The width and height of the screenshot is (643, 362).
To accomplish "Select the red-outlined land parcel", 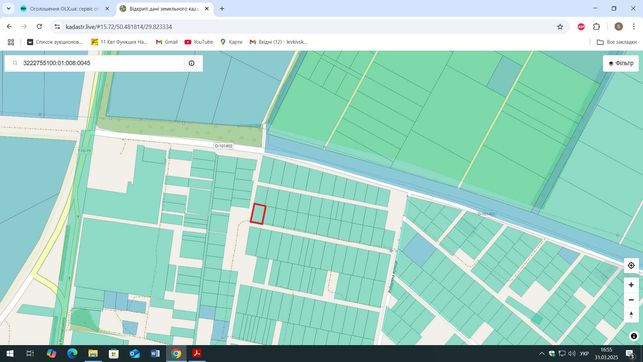I will coord(258,214).
